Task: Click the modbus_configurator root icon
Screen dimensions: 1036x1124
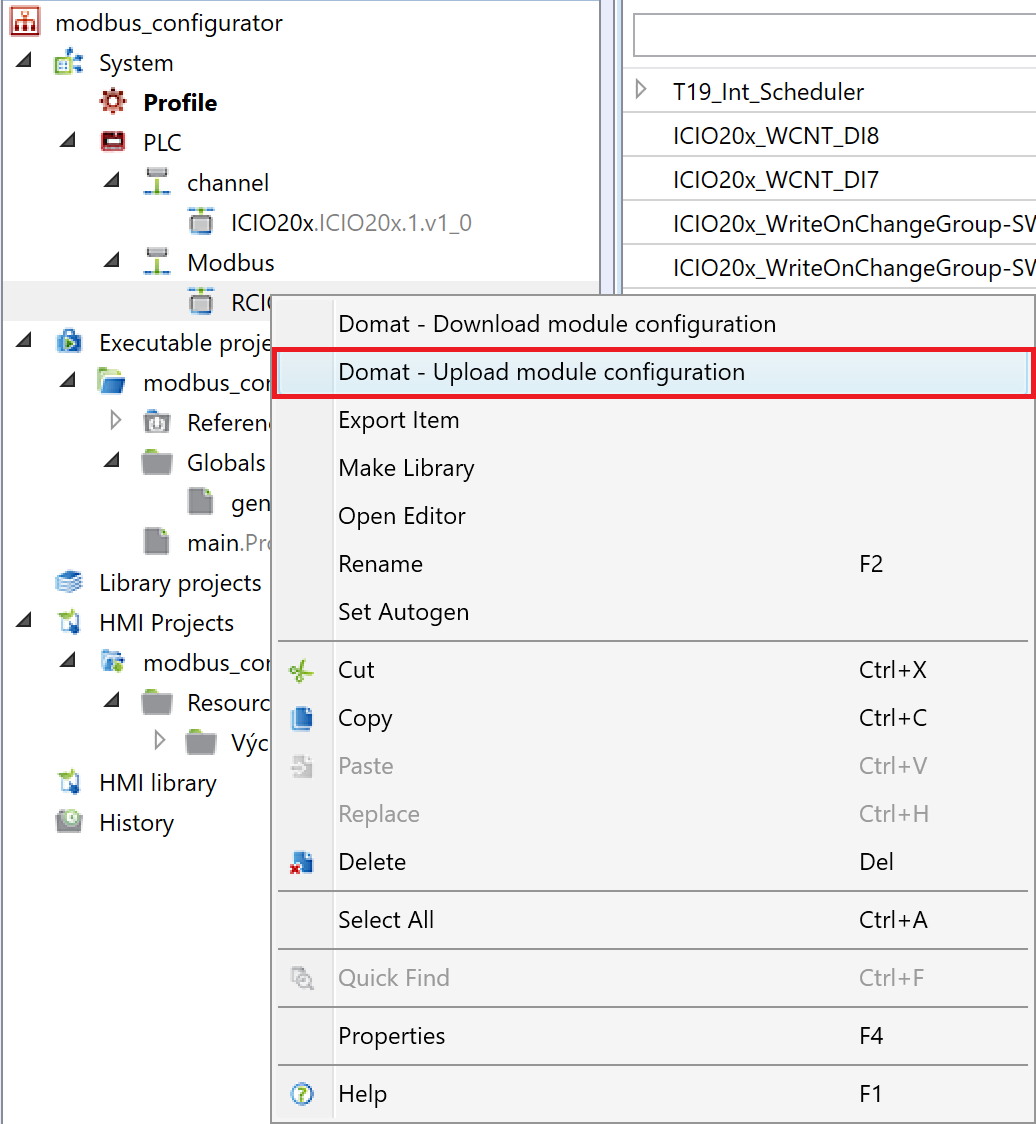Action: tap(25, 22)
